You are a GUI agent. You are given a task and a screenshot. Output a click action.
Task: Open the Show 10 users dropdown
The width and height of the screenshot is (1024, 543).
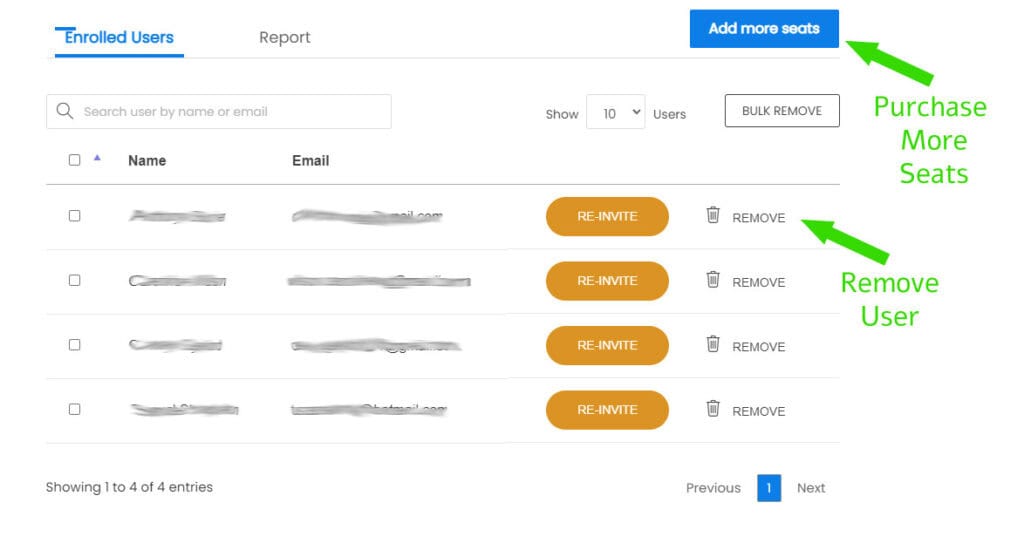click(x=615, y=112)
